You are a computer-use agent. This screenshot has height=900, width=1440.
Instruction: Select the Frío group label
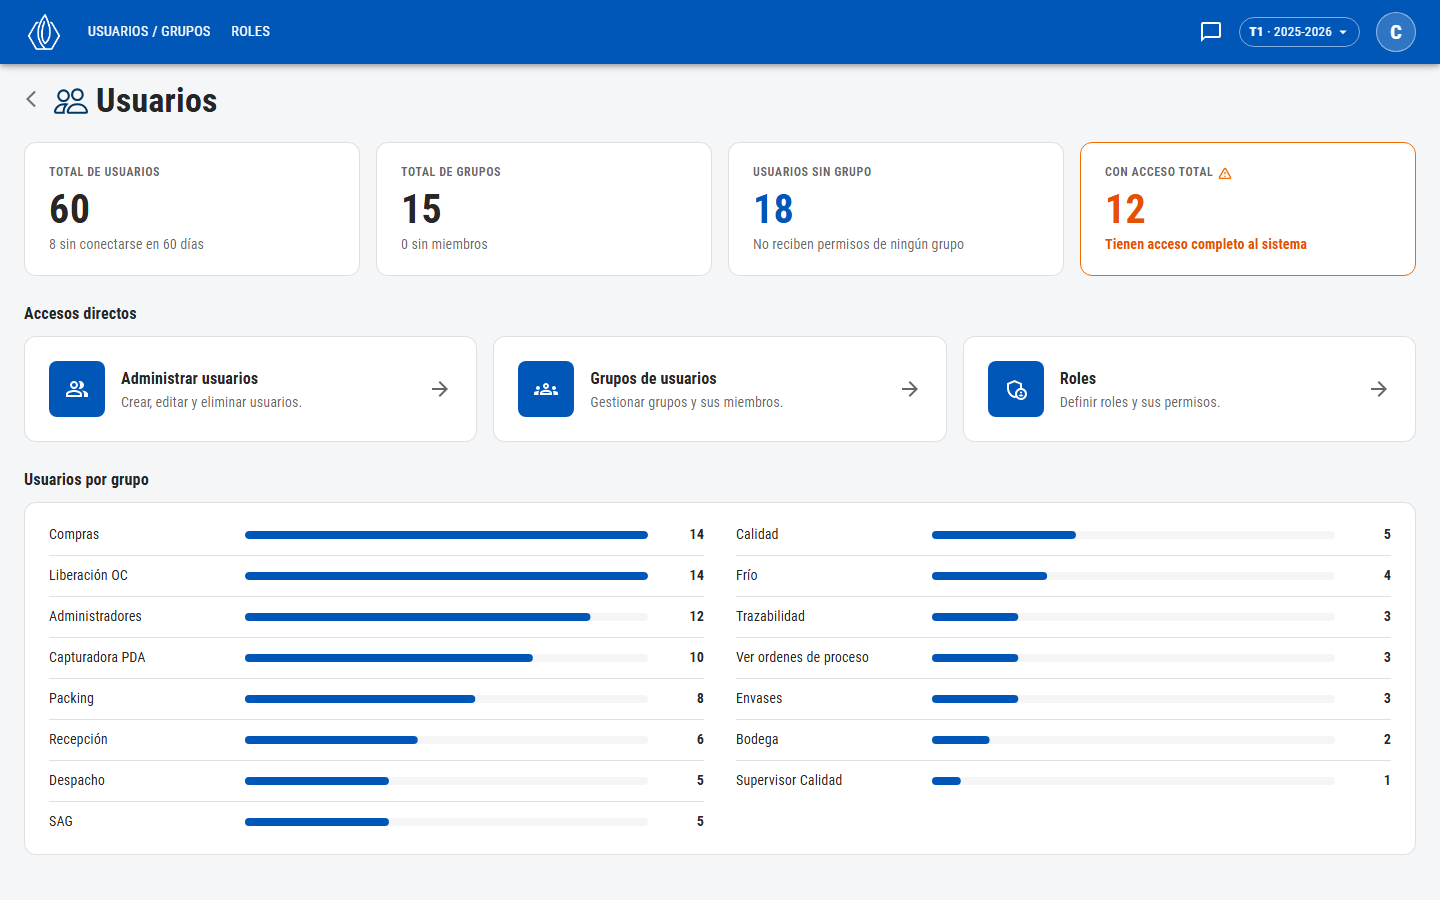[x=747, y=575]
